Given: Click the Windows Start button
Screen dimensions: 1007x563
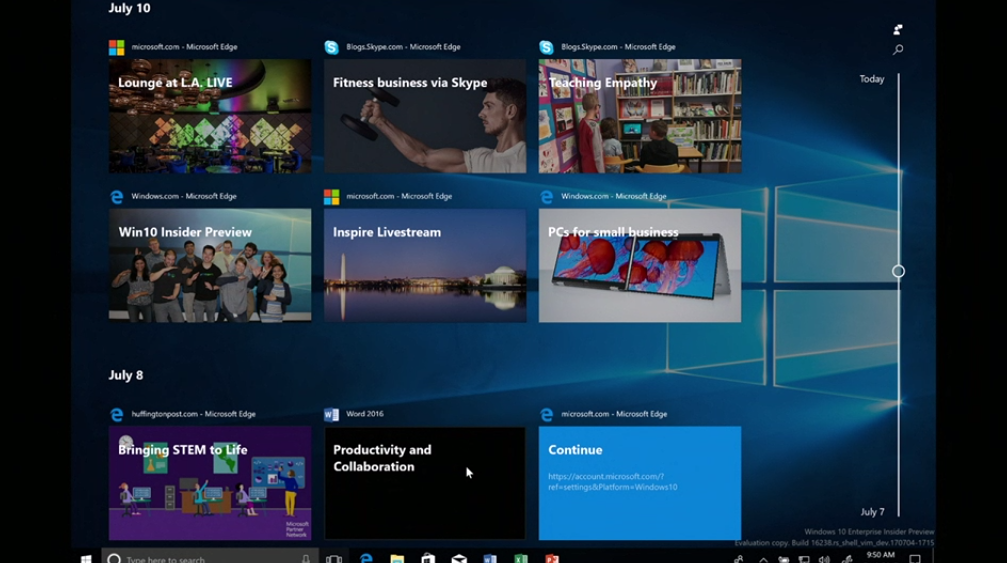Looking at the screenshot, I should click(x=86, y=559).
